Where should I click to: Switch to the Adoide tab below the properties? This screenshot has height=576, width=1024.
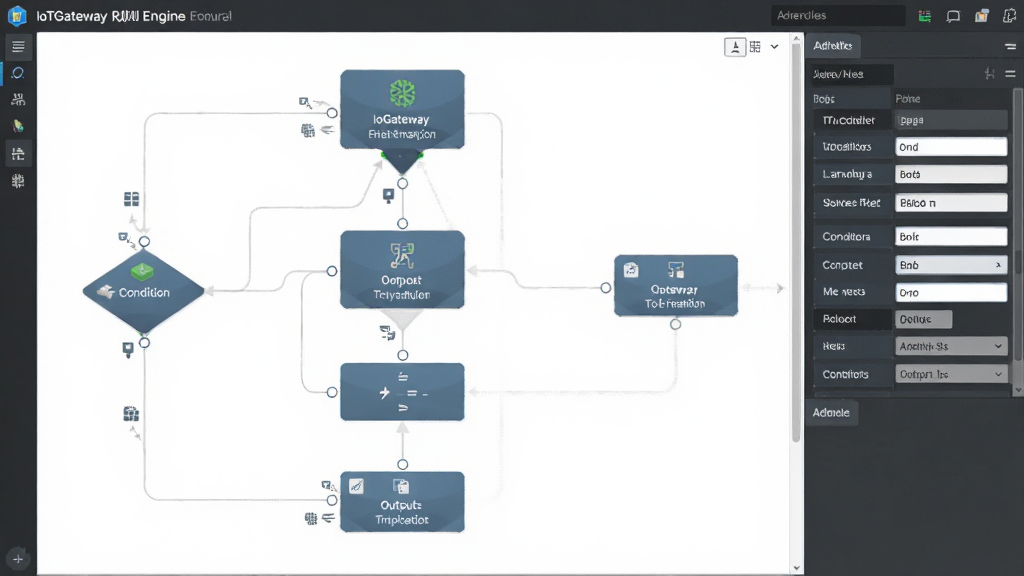pyautogui.click(x=831, y=413)
